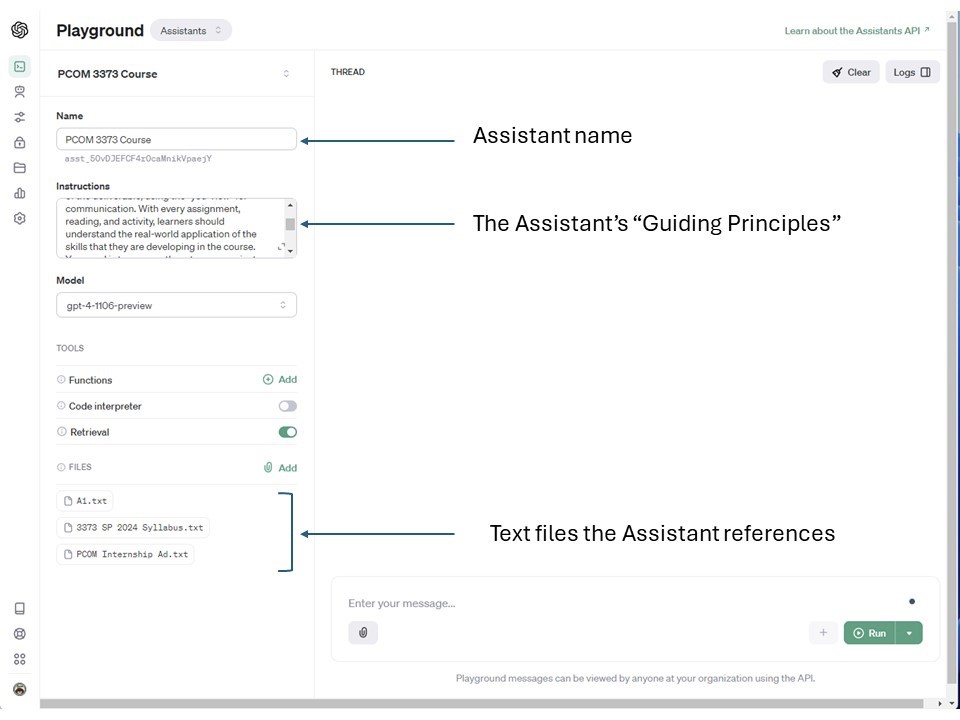Open the Files folder sidebar icon
The height and width of the screenshot is (720, 960).
point(20,168)
